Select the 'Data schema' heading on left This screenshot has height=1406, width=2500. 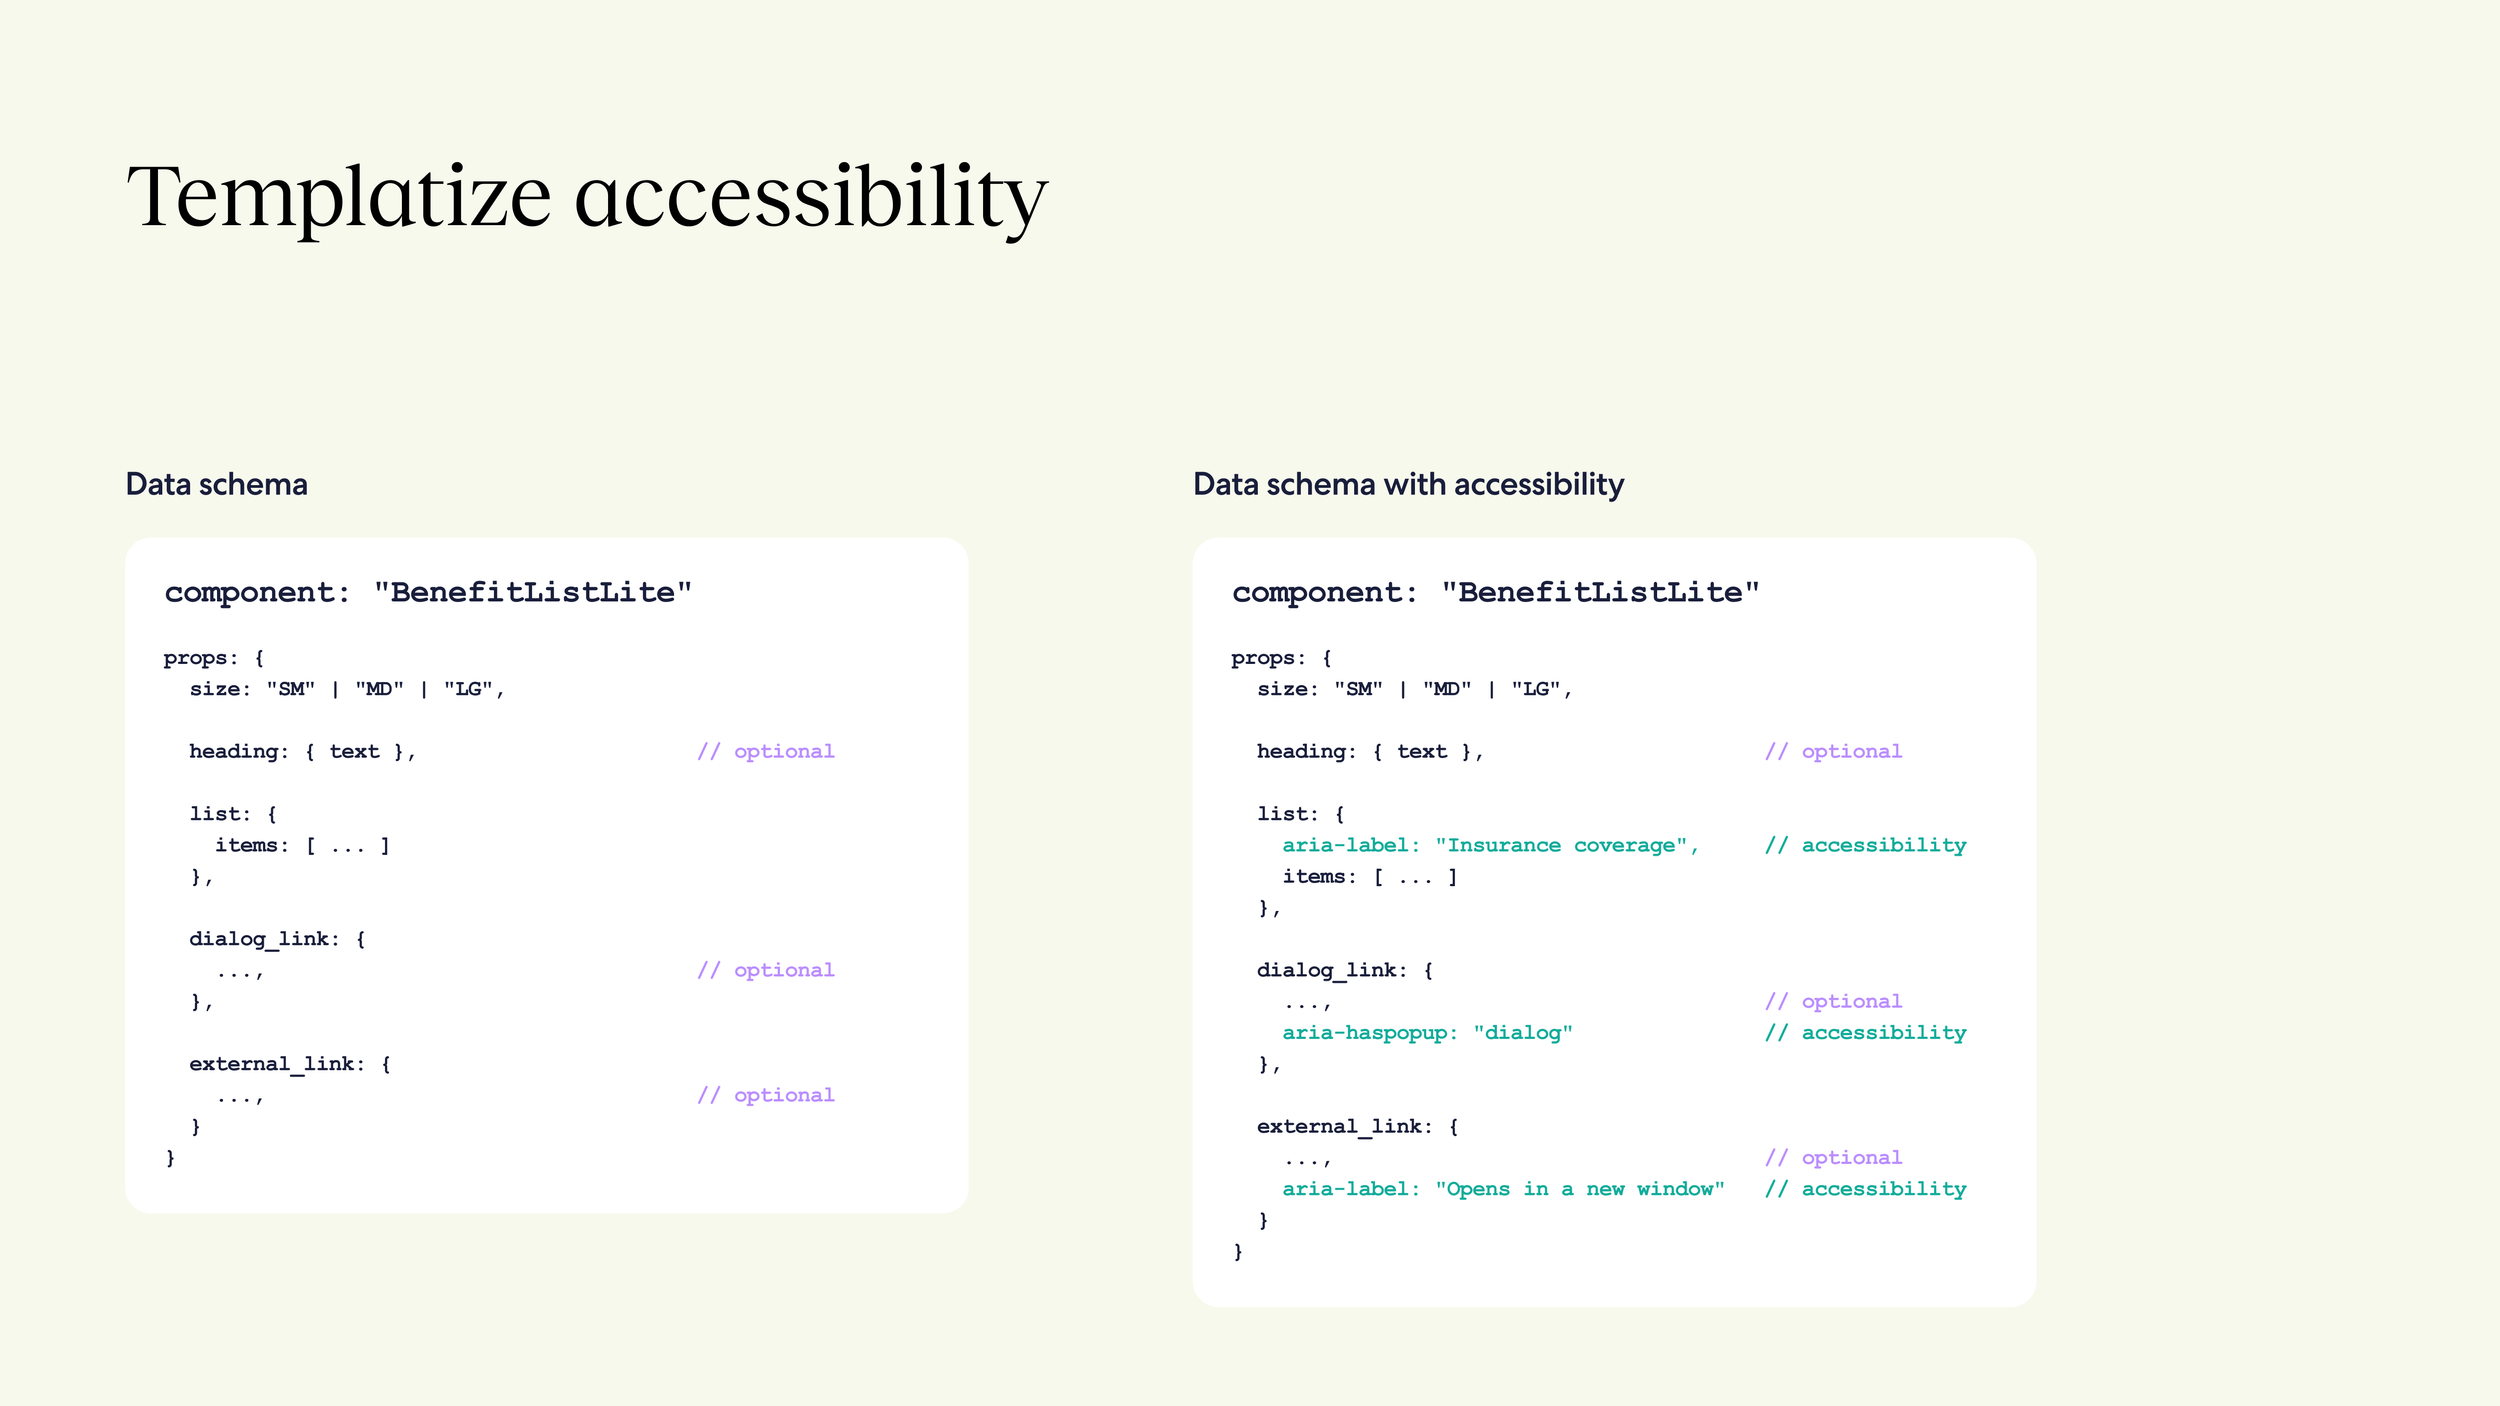click(216, 484)
